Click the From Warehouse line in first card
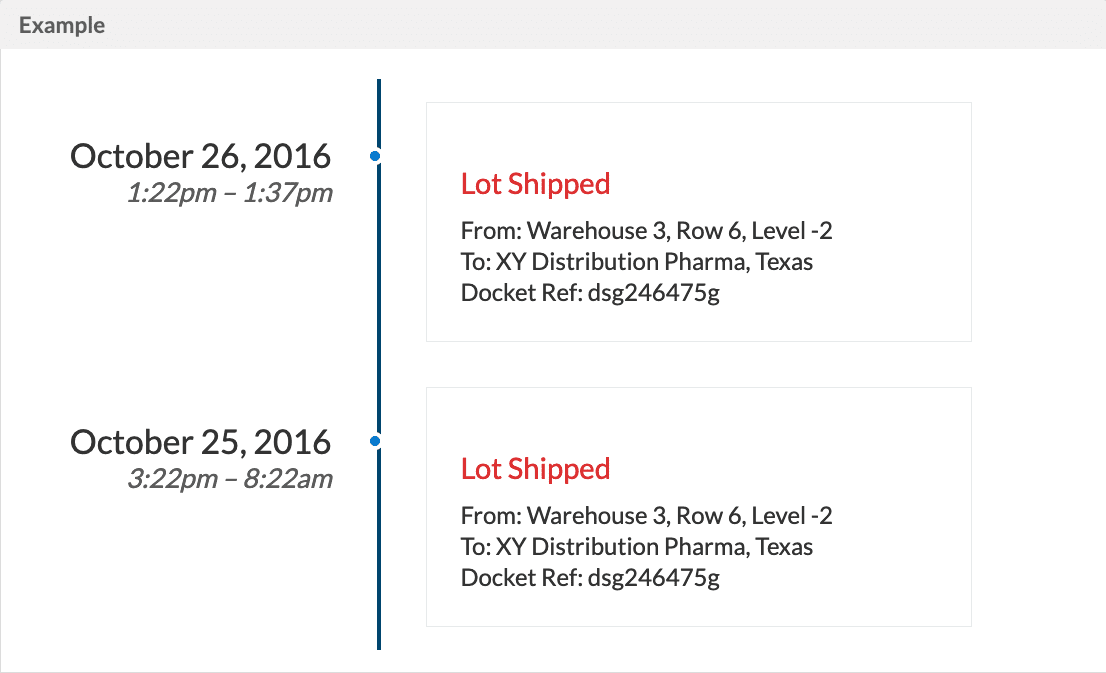This screenshot has width=1106, height=673. (646, 231)
